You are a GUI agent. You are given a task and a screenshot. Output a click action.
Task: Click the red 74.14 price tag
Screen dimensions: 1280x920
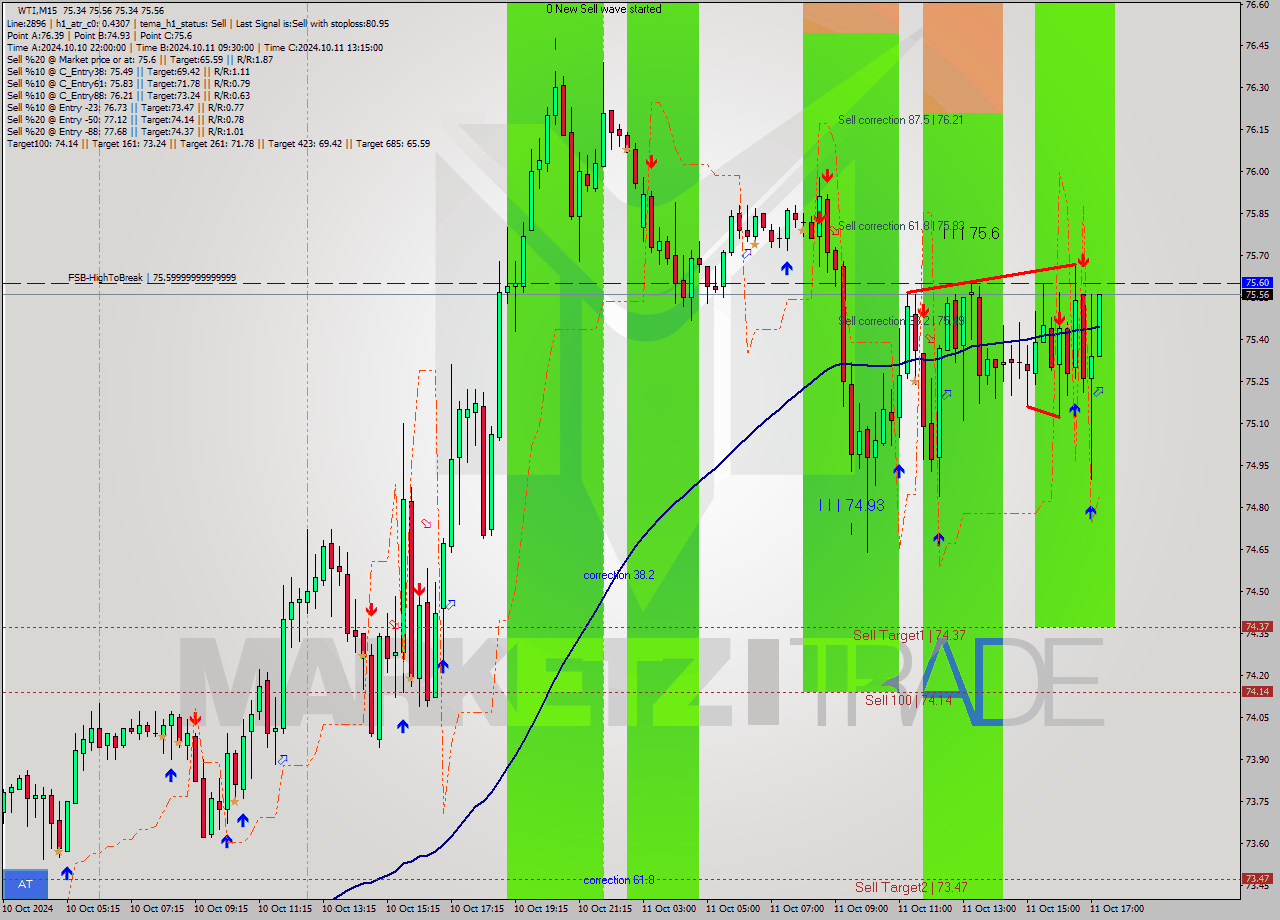(1257, 691)
